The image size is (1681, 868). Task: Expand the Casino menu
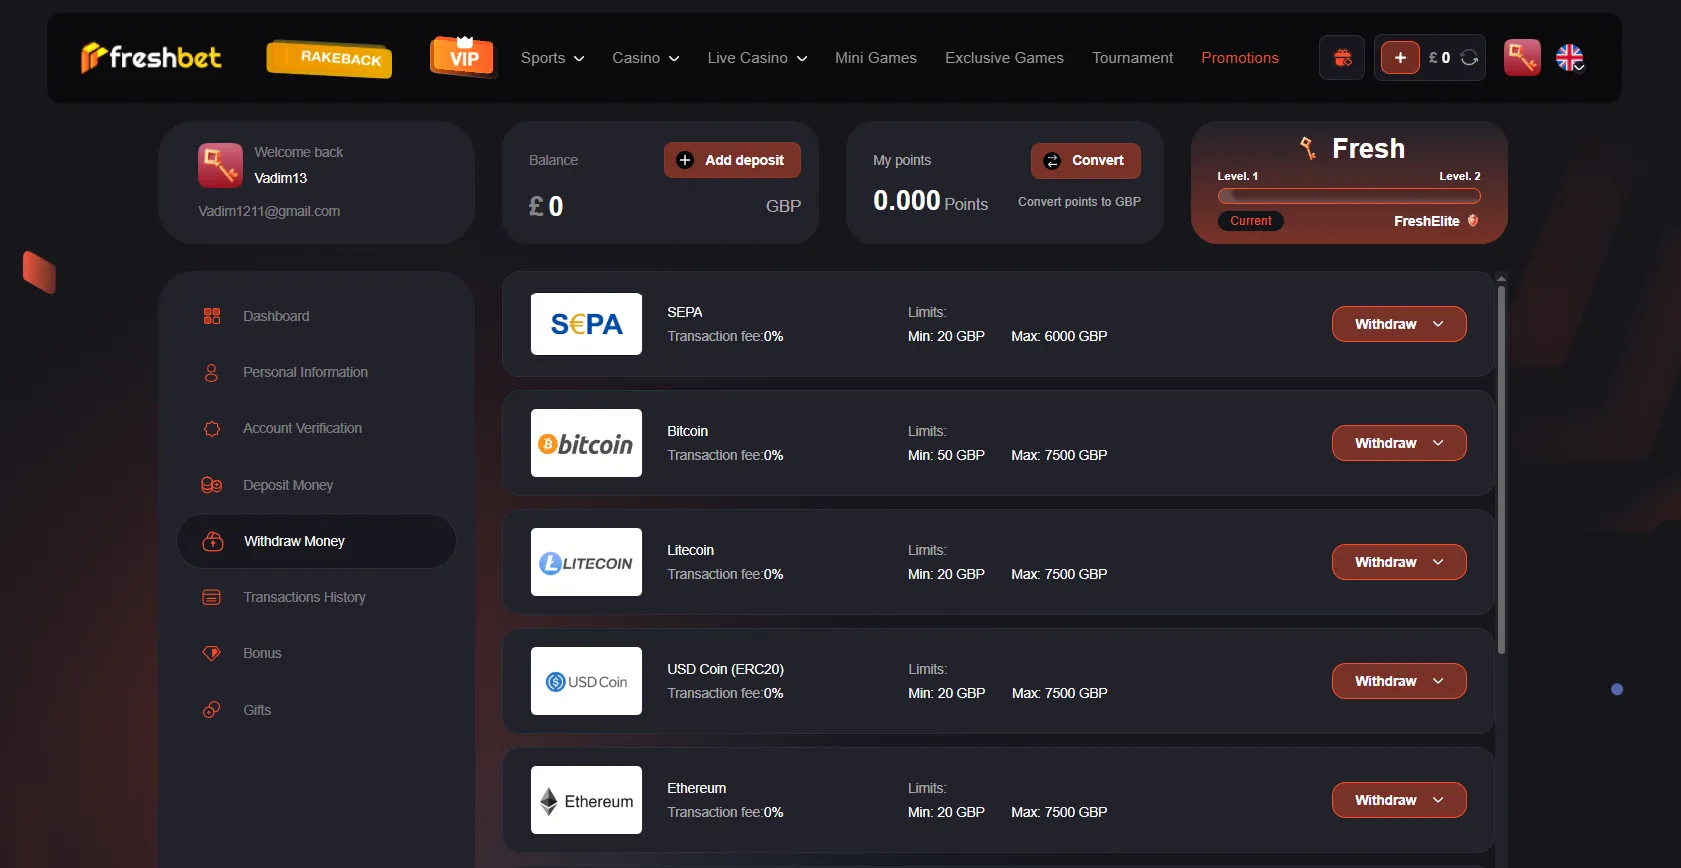(646, 58)
